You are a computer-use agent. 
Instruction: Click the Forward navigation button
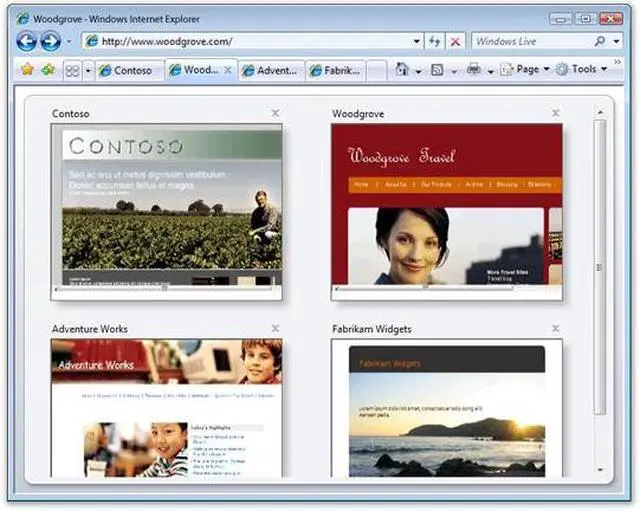click(49, 42)
